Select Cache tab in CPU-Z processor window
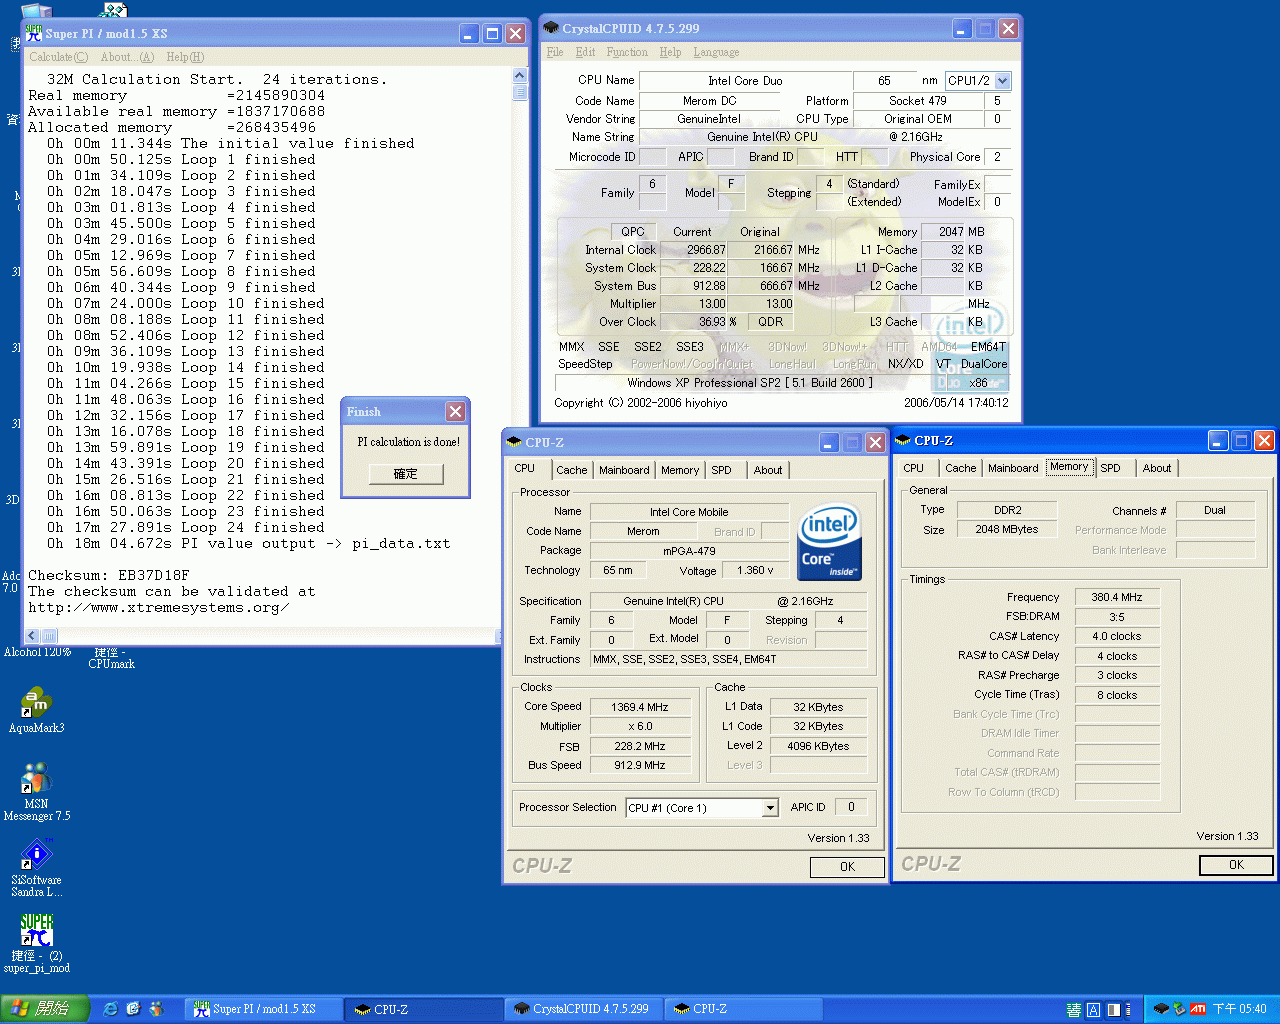Screen dimensions: 1280x1024 coord(572,470)
